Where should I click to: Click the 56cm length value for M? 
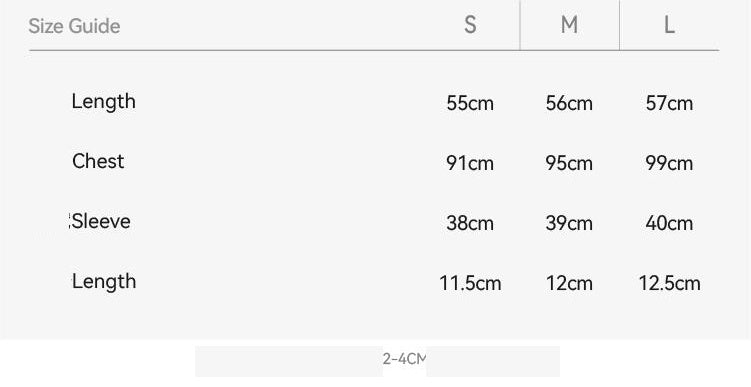click(569, 103)
